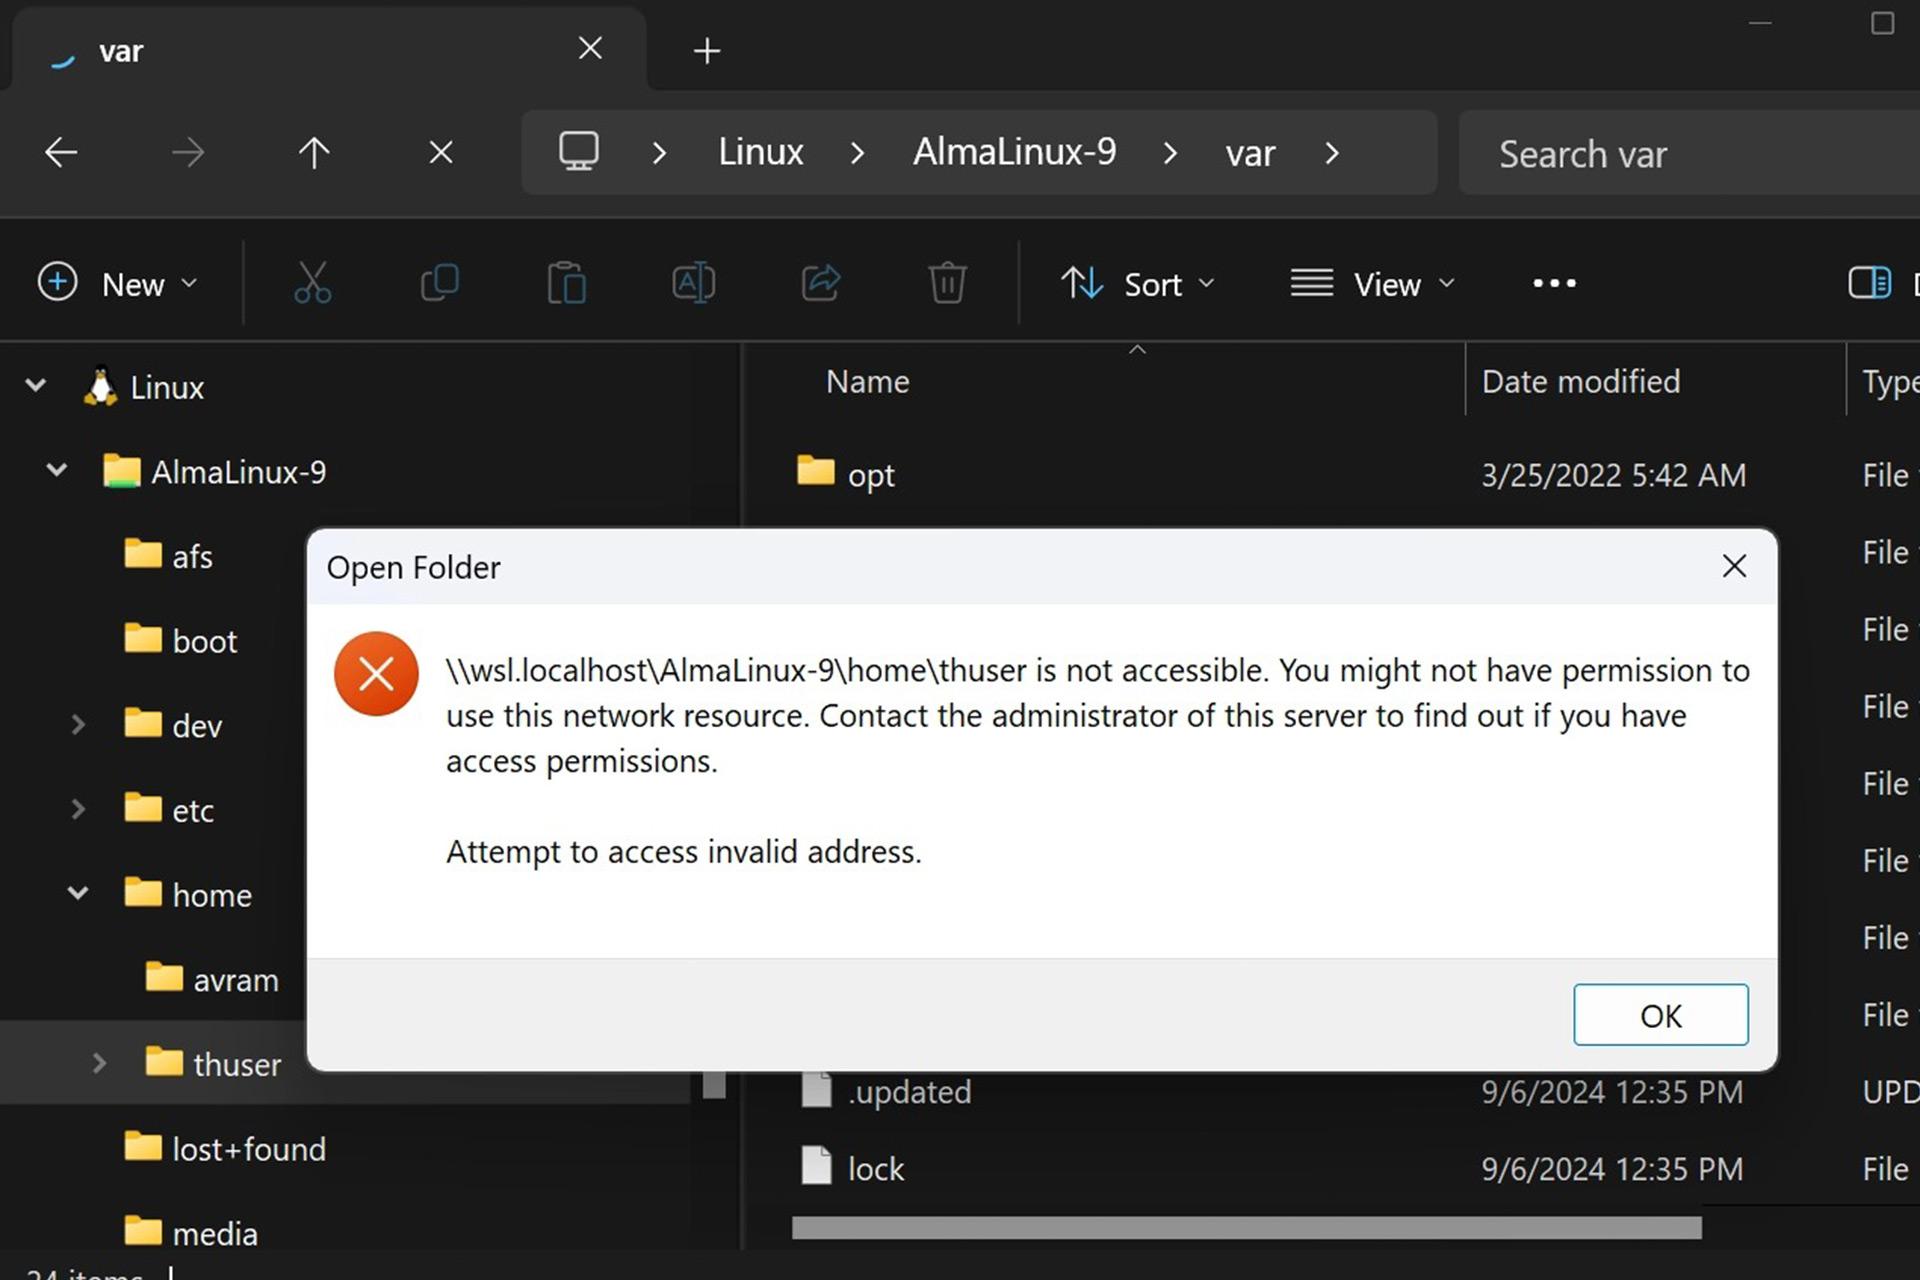Close the Open Folder error dialog
The image size is (1920, 1280).
(x=1734, y=566)
